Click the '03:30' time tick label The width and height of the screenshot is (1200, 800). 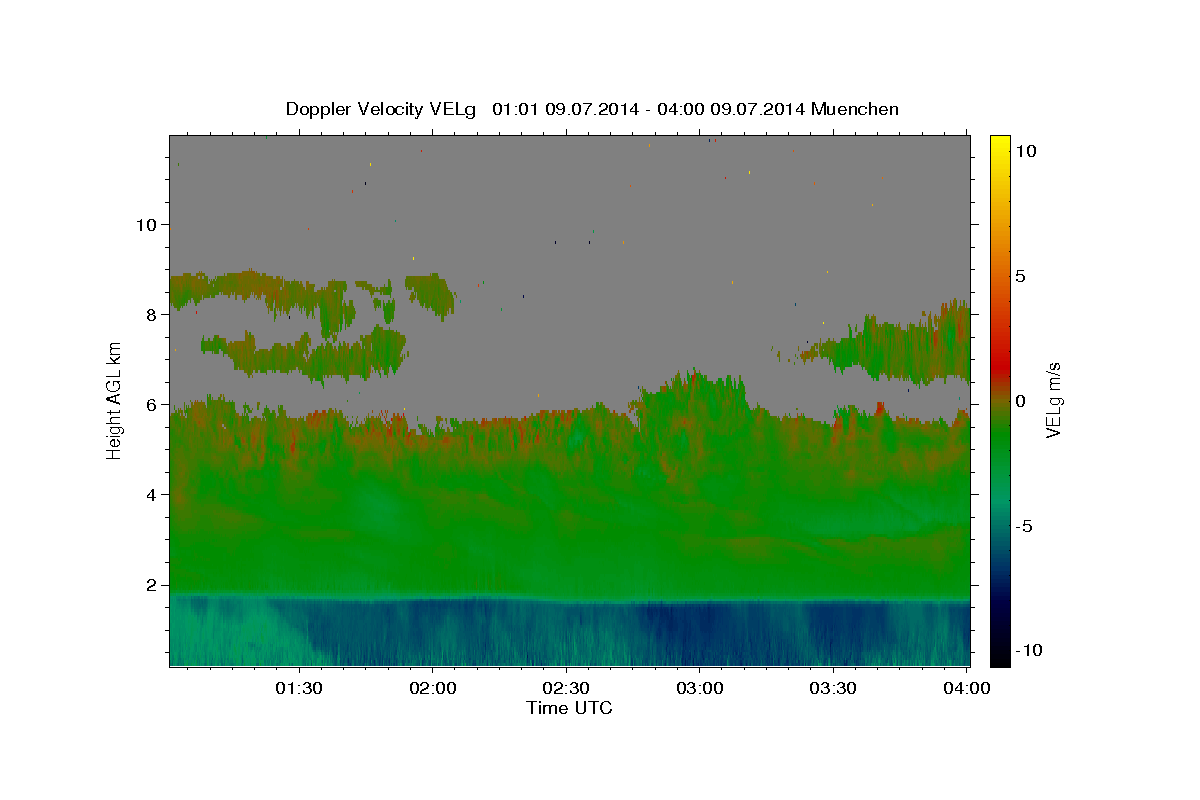point(833,689)
